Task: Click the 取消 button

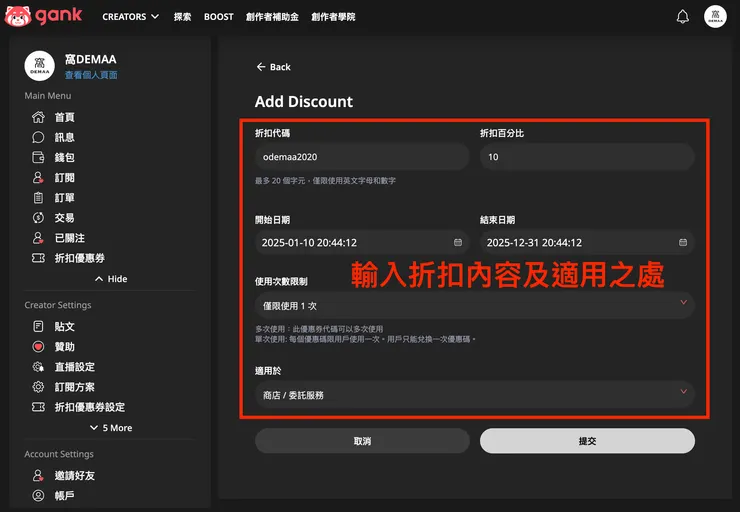Action: [x=362, y=441]
